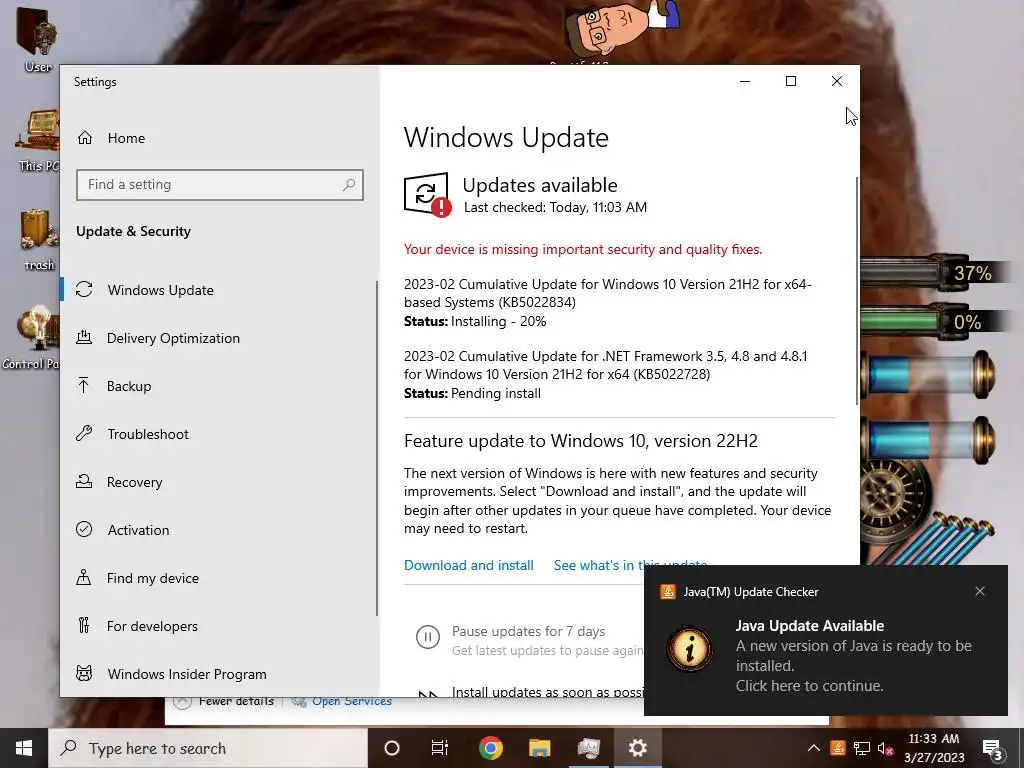The height and width of the screenshot is (768, 1024).
Task: Click the Find my device icon
Action: pos(84,577)
